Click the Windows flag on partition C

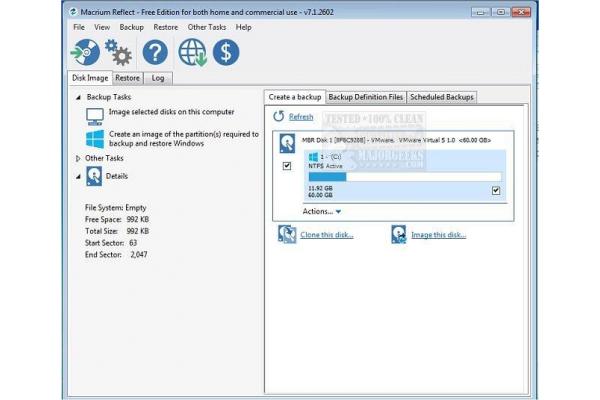pyautogui.click(x=313, y=157)
